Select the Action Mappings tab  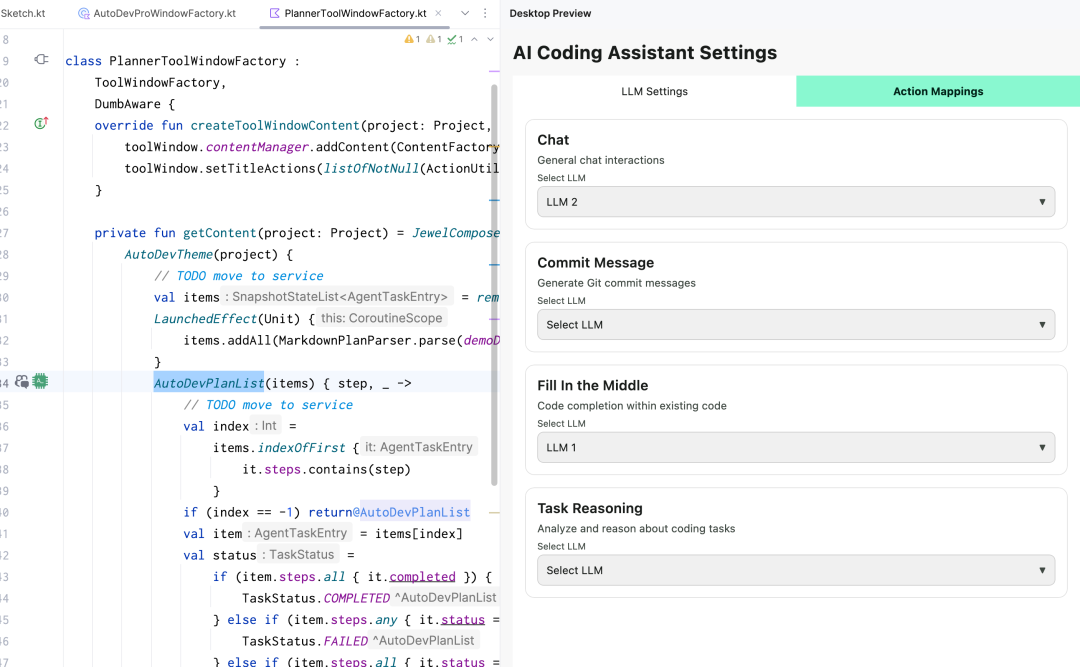tap(938, 91)
